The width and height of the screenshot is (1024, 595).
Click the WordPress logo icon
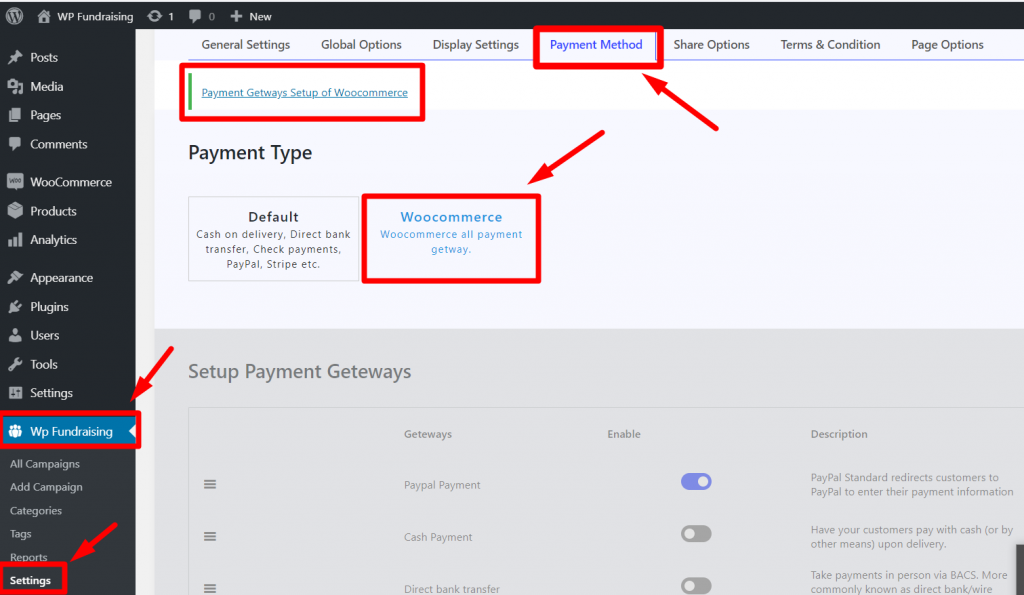14,16
